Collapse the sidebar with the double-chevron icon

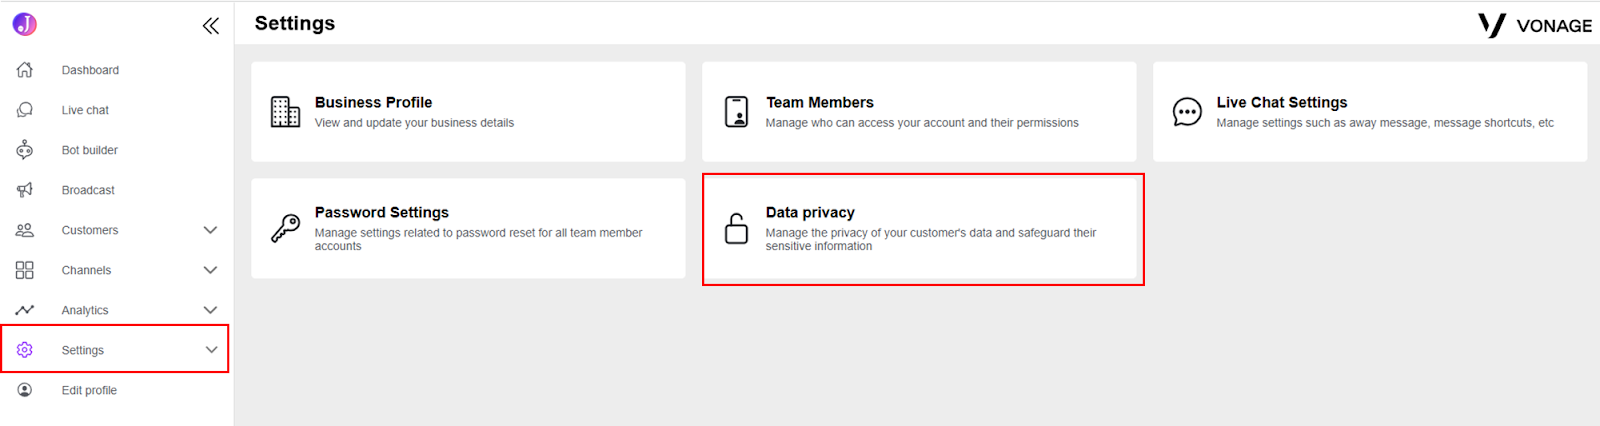tap(210, 26)
